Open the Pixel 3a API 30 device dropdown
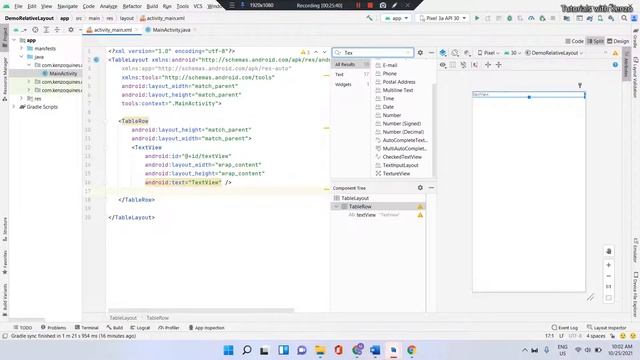 pos(443,18)
